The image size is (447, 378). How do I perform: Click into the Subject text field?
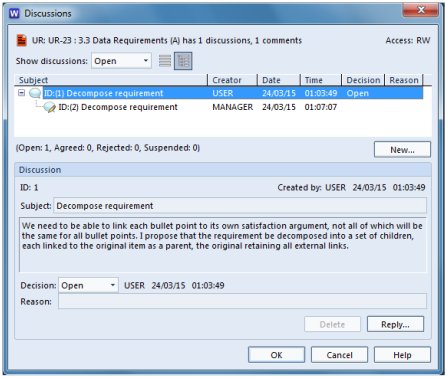tap(240, 206)
